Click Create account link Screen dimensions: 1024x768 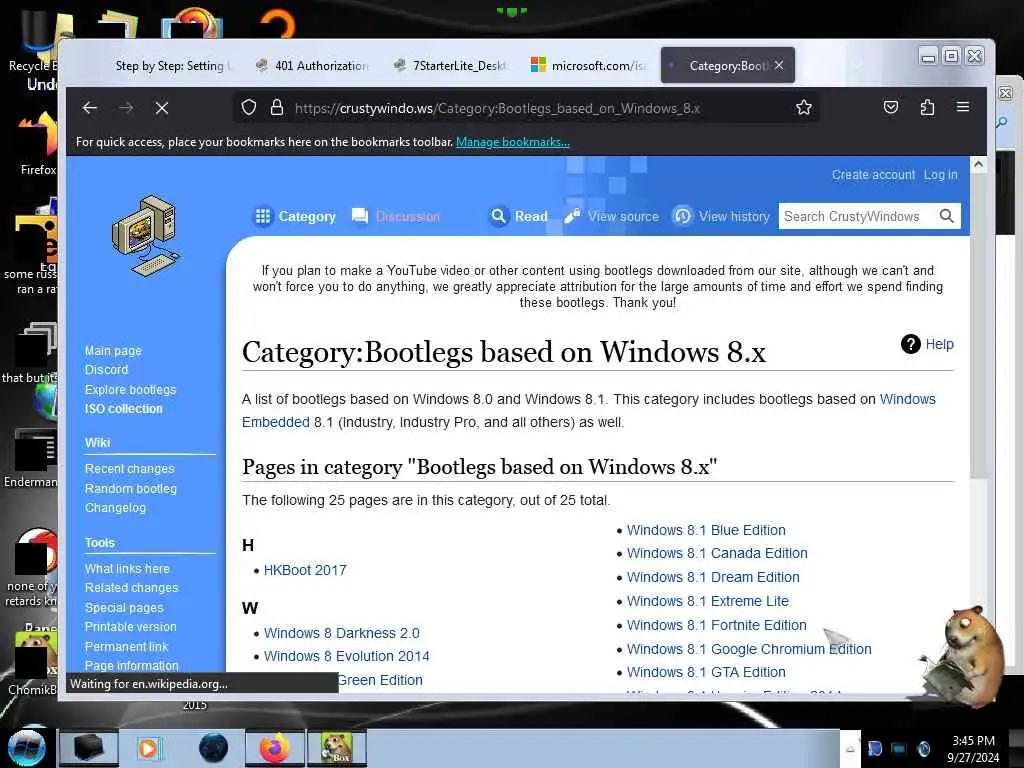pos(873,175)
